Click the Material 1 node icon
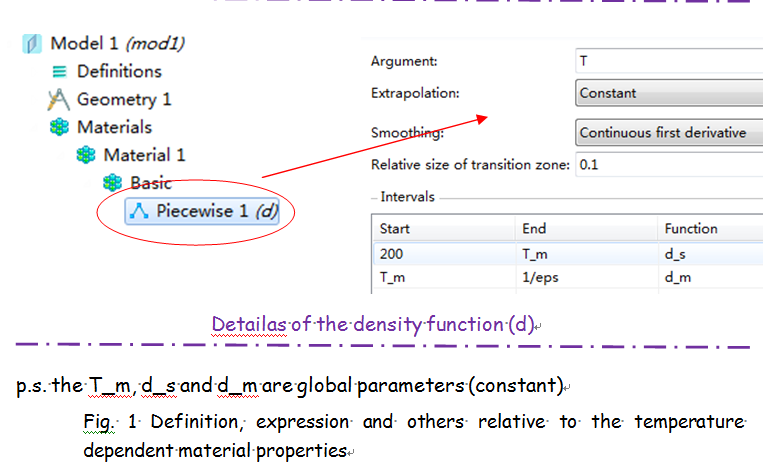The width and height of the screenshot is (783, 472). 86,155
